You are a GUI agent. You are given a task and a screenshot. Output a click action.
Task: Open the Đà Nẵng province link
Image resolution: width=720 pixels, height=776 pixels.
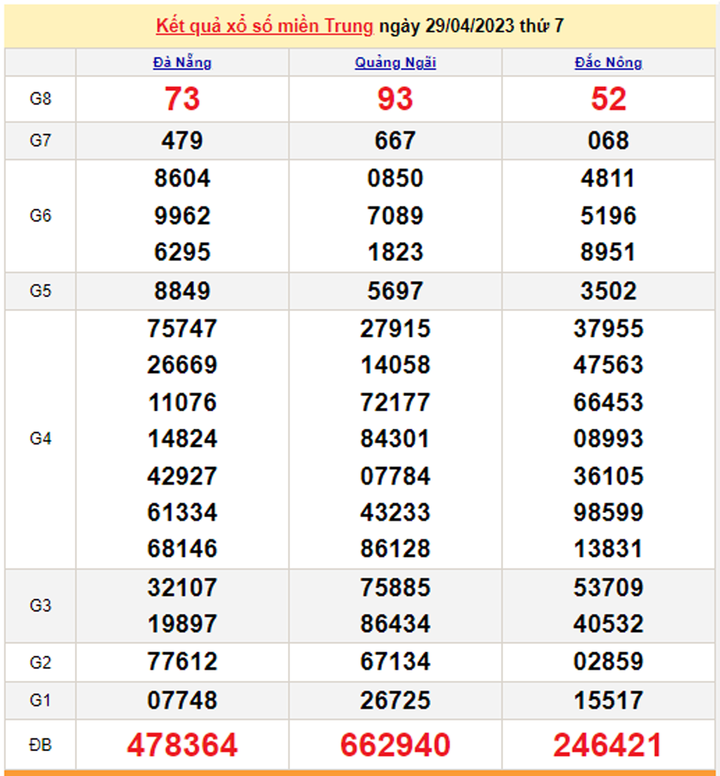pyautogui.click(x=182, y=62)
